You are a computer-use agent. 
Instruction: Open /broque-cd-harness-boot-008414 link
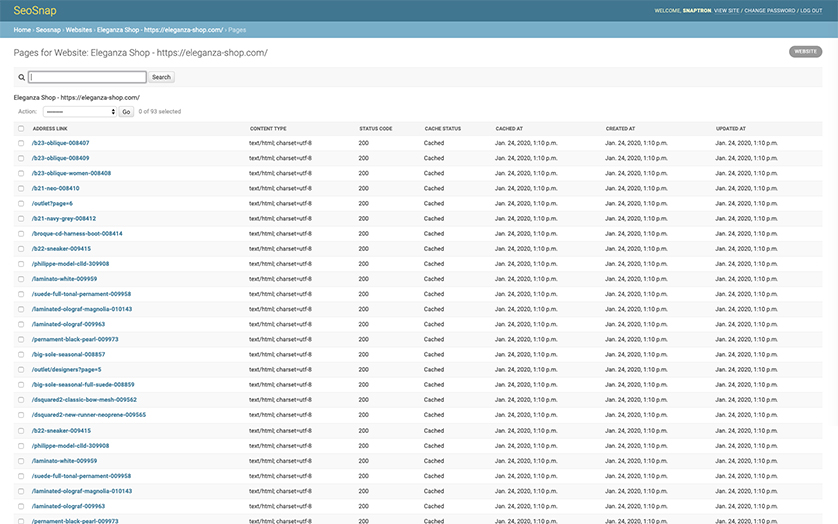coord(77,233)
